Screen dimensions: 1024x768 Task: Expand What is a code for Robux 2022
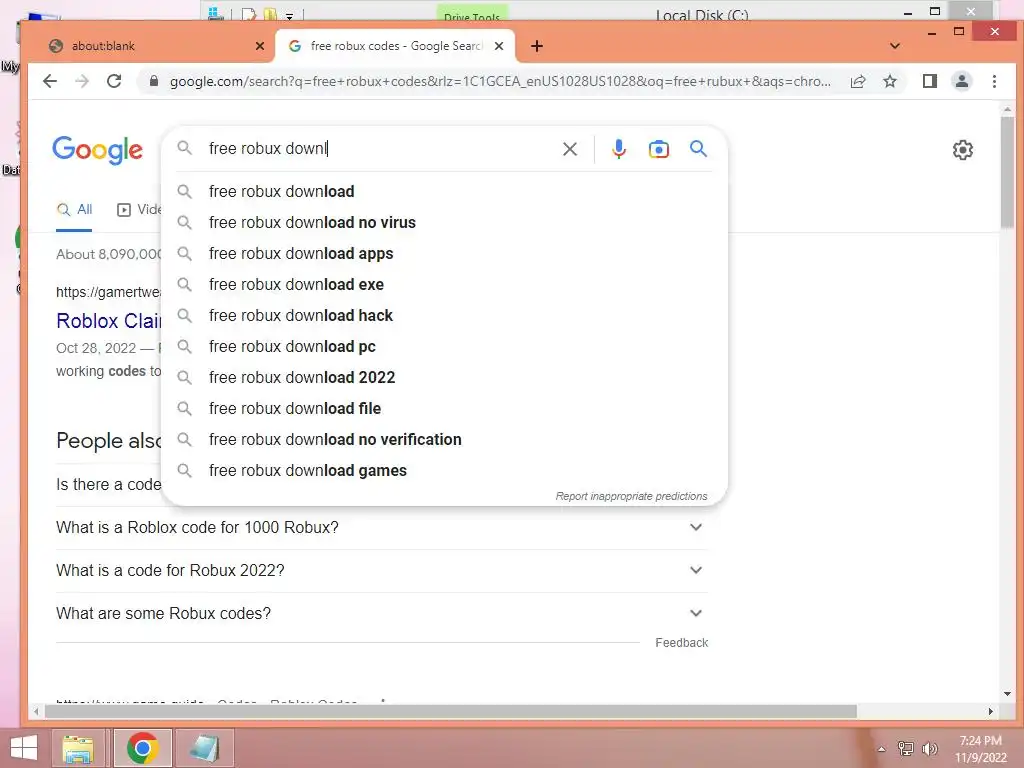(382, 571)
